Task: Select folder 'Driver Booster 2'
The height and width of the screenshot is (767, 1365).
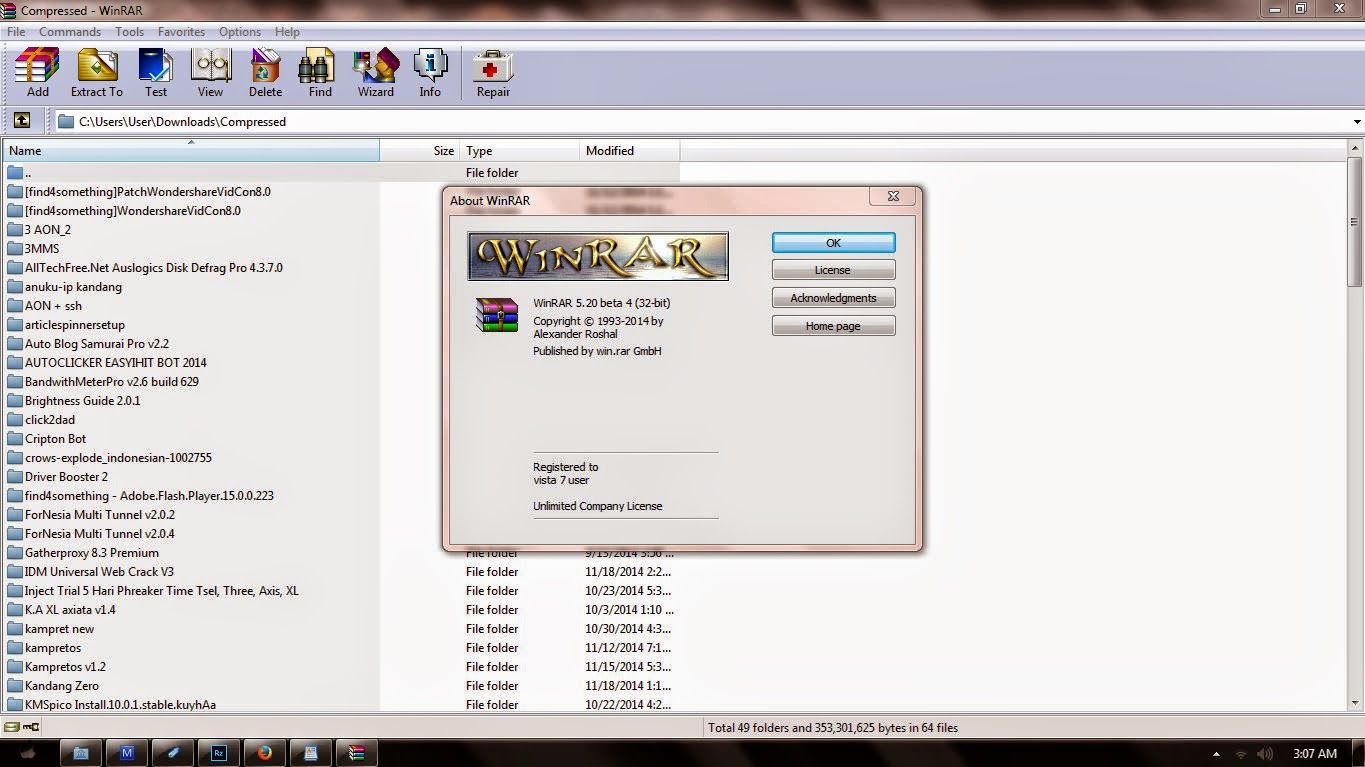Action: pyautogui.click(x=66, y=477)
